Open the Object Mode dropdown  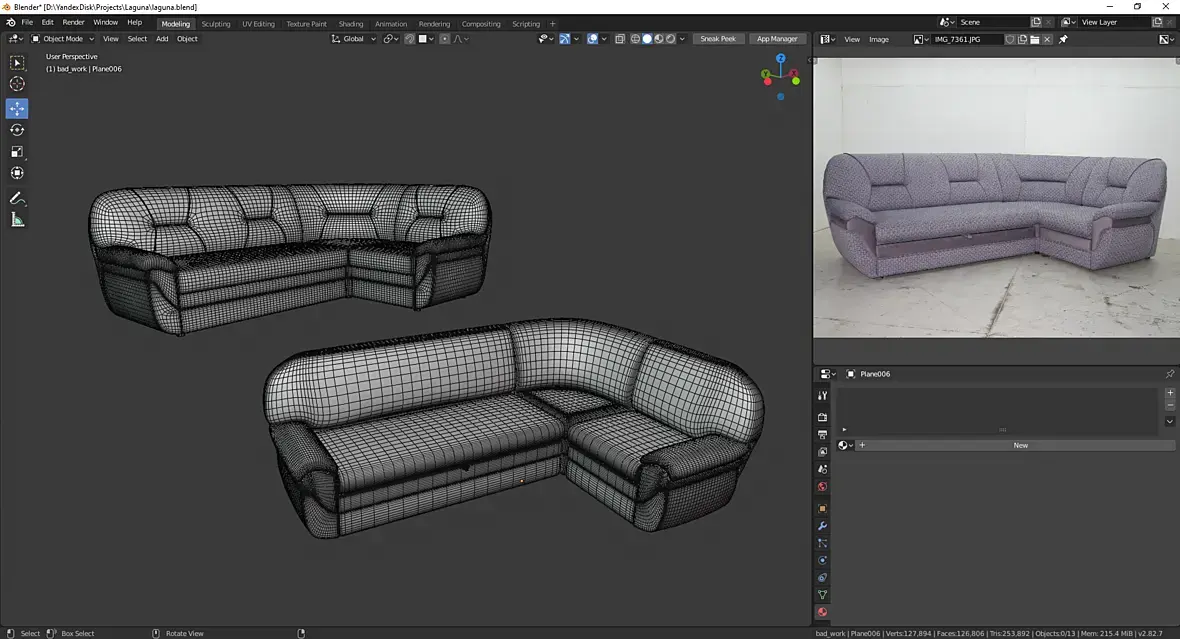click(x=62, y=39)
